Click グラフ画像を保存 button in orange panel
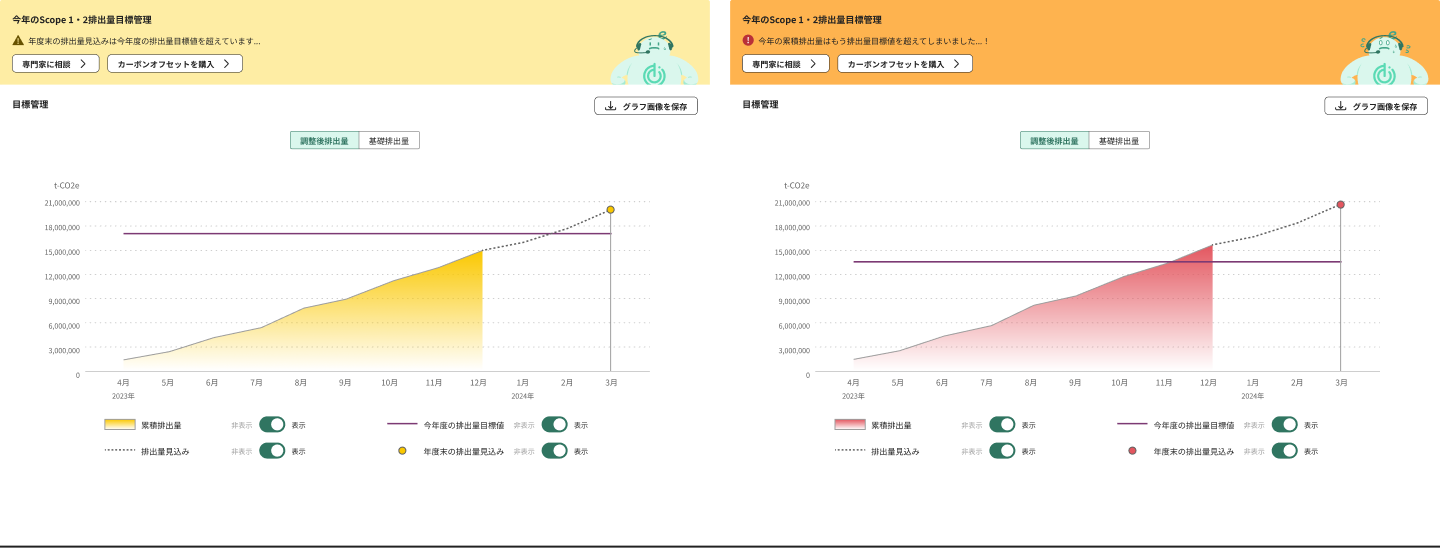 tap(1376, 106)
